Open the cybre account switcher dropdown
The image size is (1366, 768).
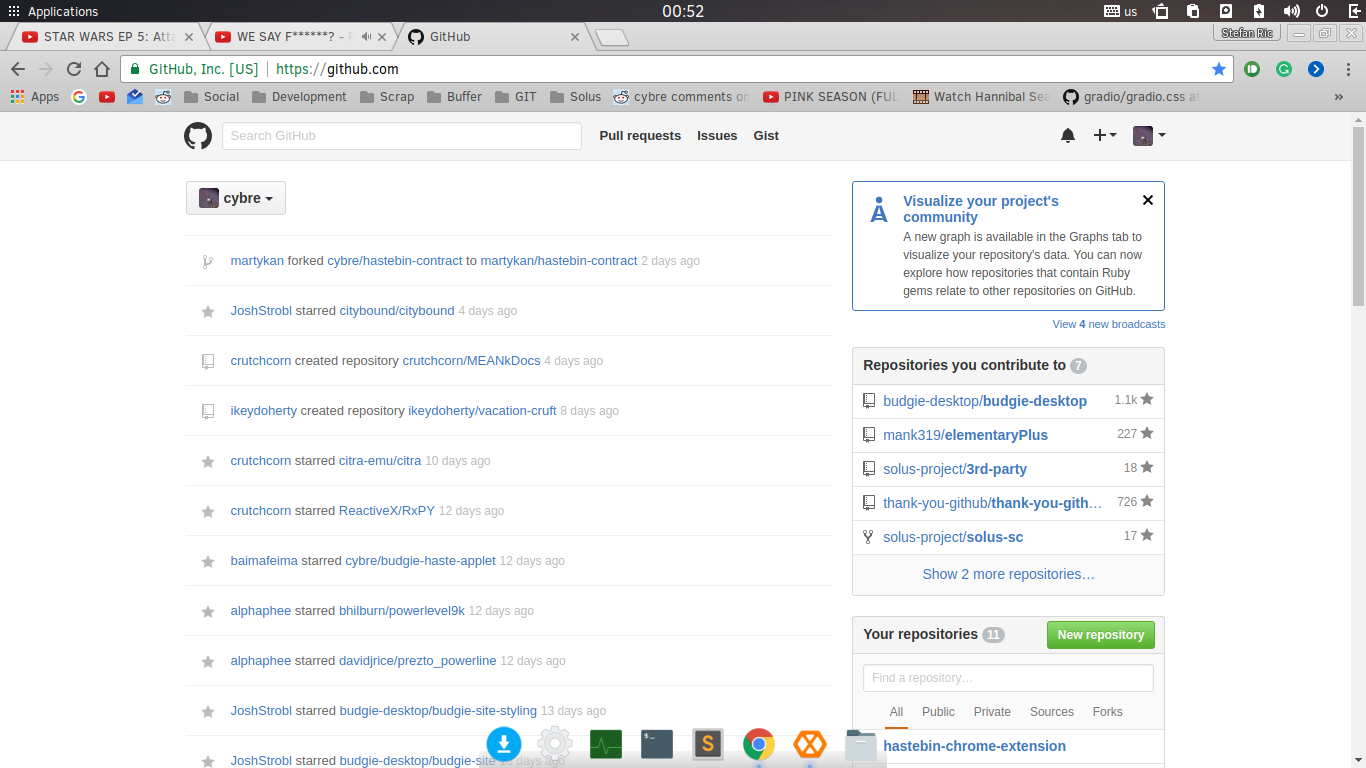click(x=236, y=198)
